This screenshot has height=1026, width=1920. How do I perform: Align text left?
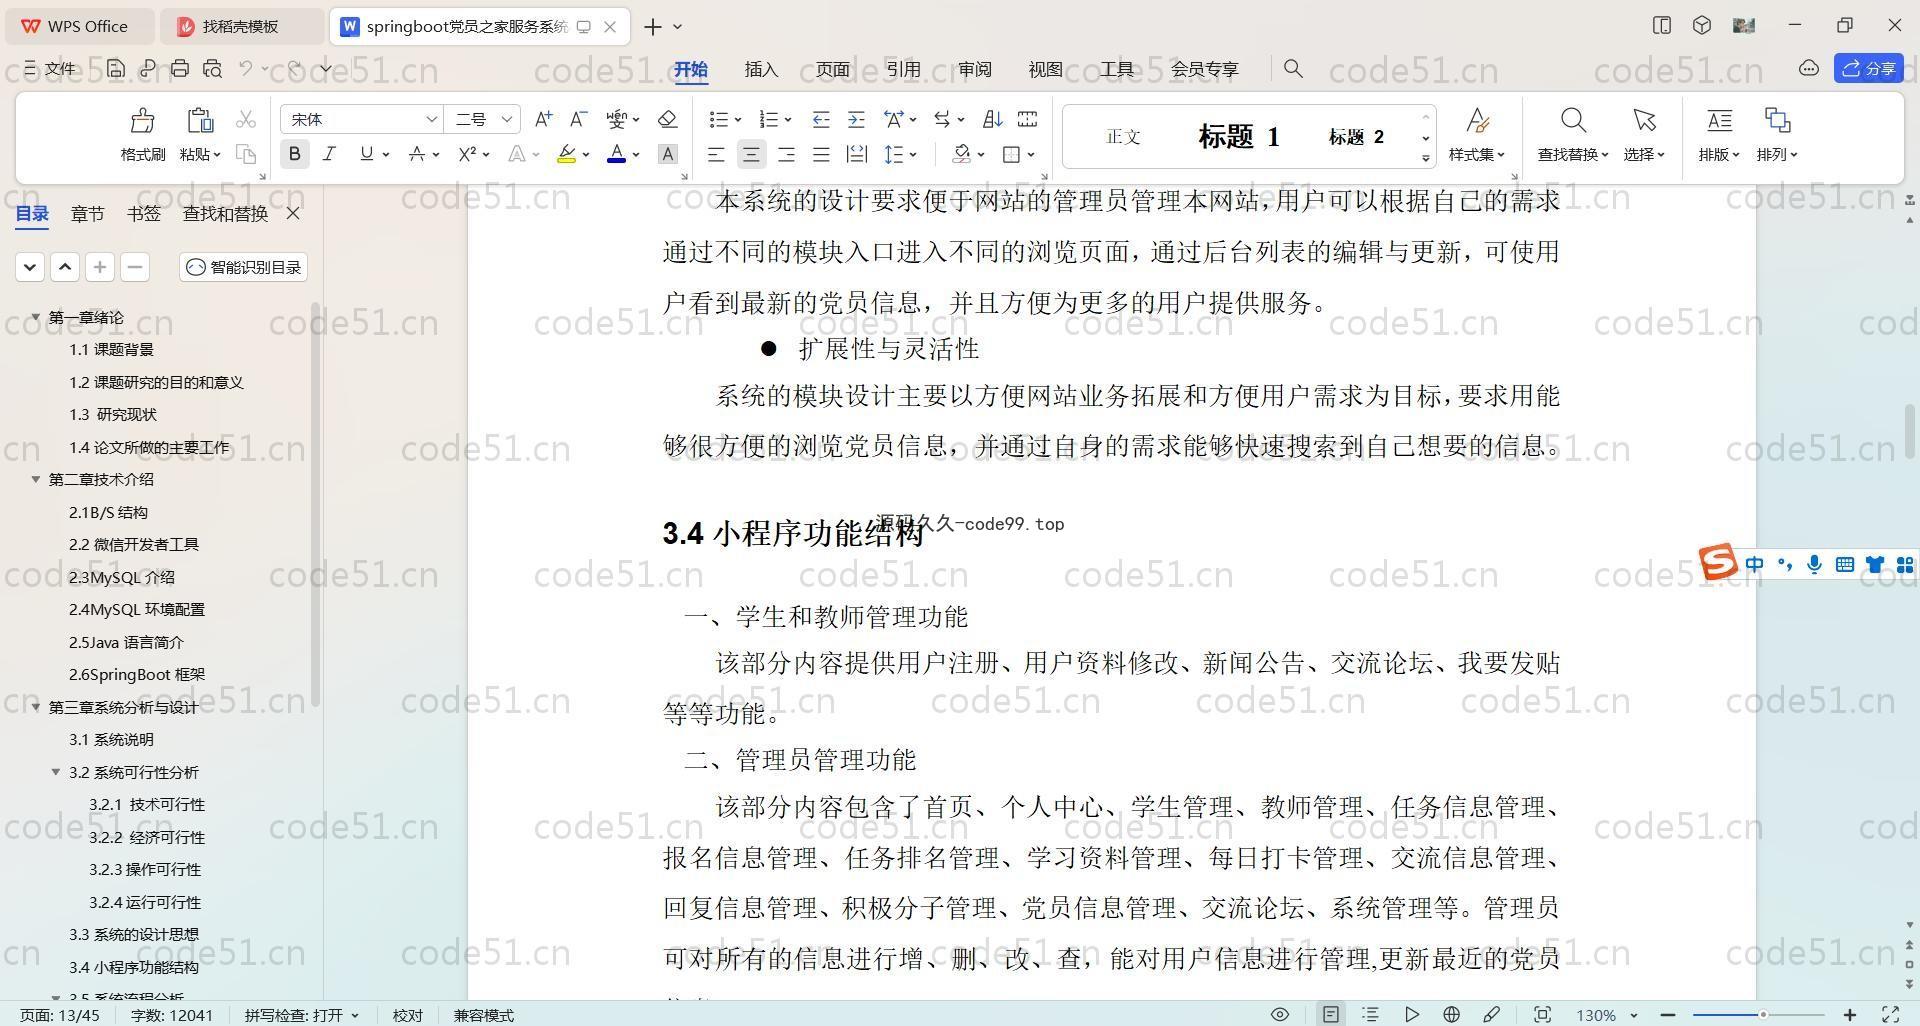click(x=716, y=154)
